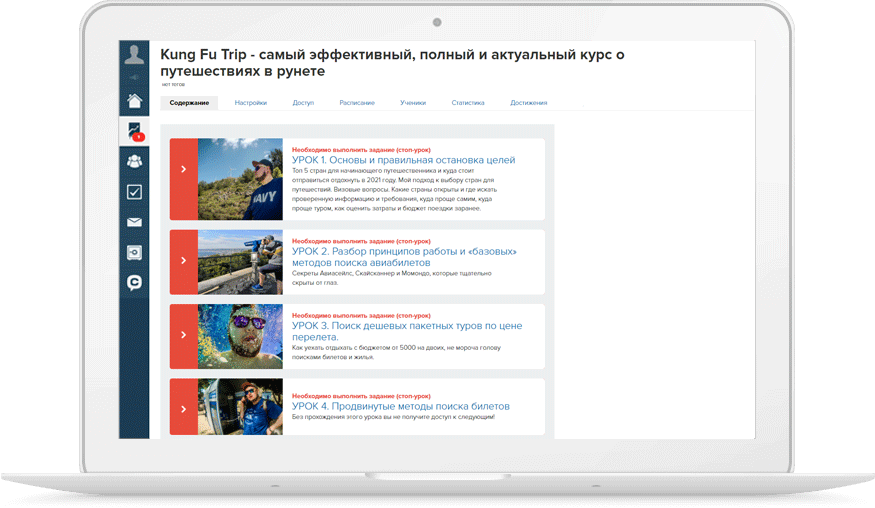Switch to the Ученики tab

pyautogui.click(x=413, y=103)
